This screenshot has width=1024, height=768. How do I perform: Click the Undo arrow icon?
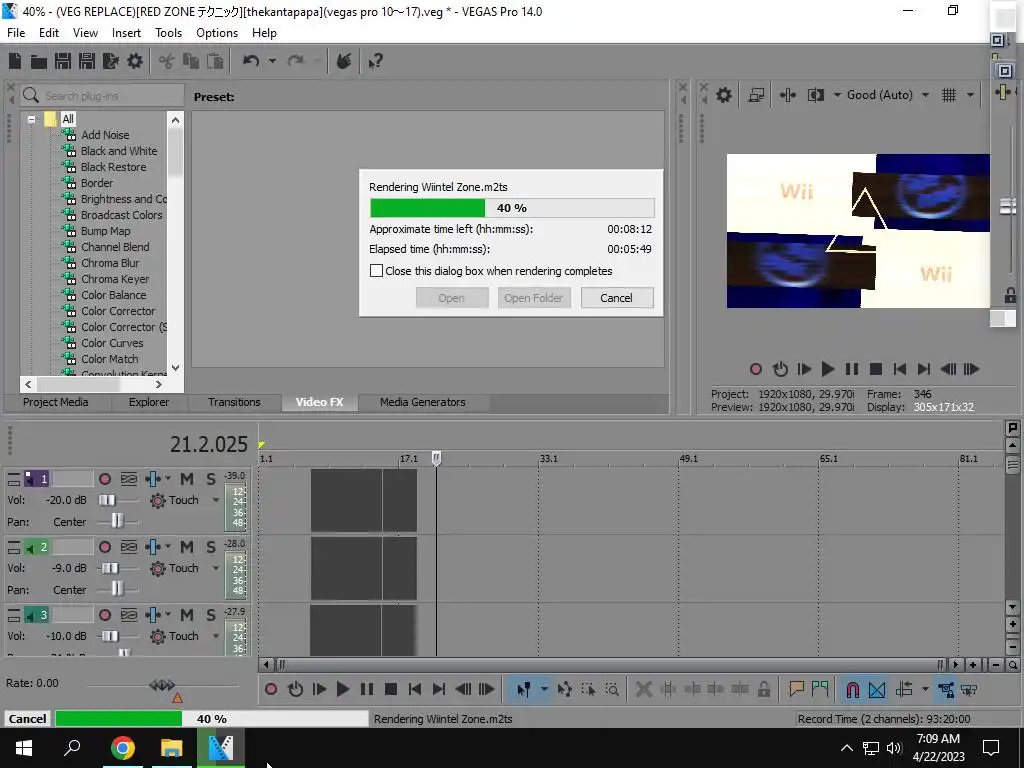(x=251, y=61)
